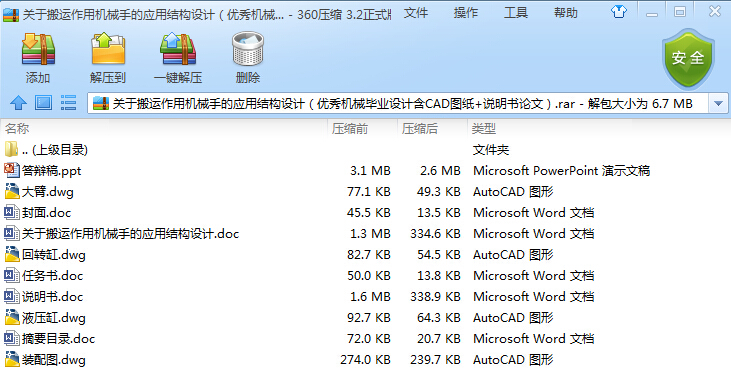Click the 274.0 KB size of 装配图.dwg

click(366, 360)
